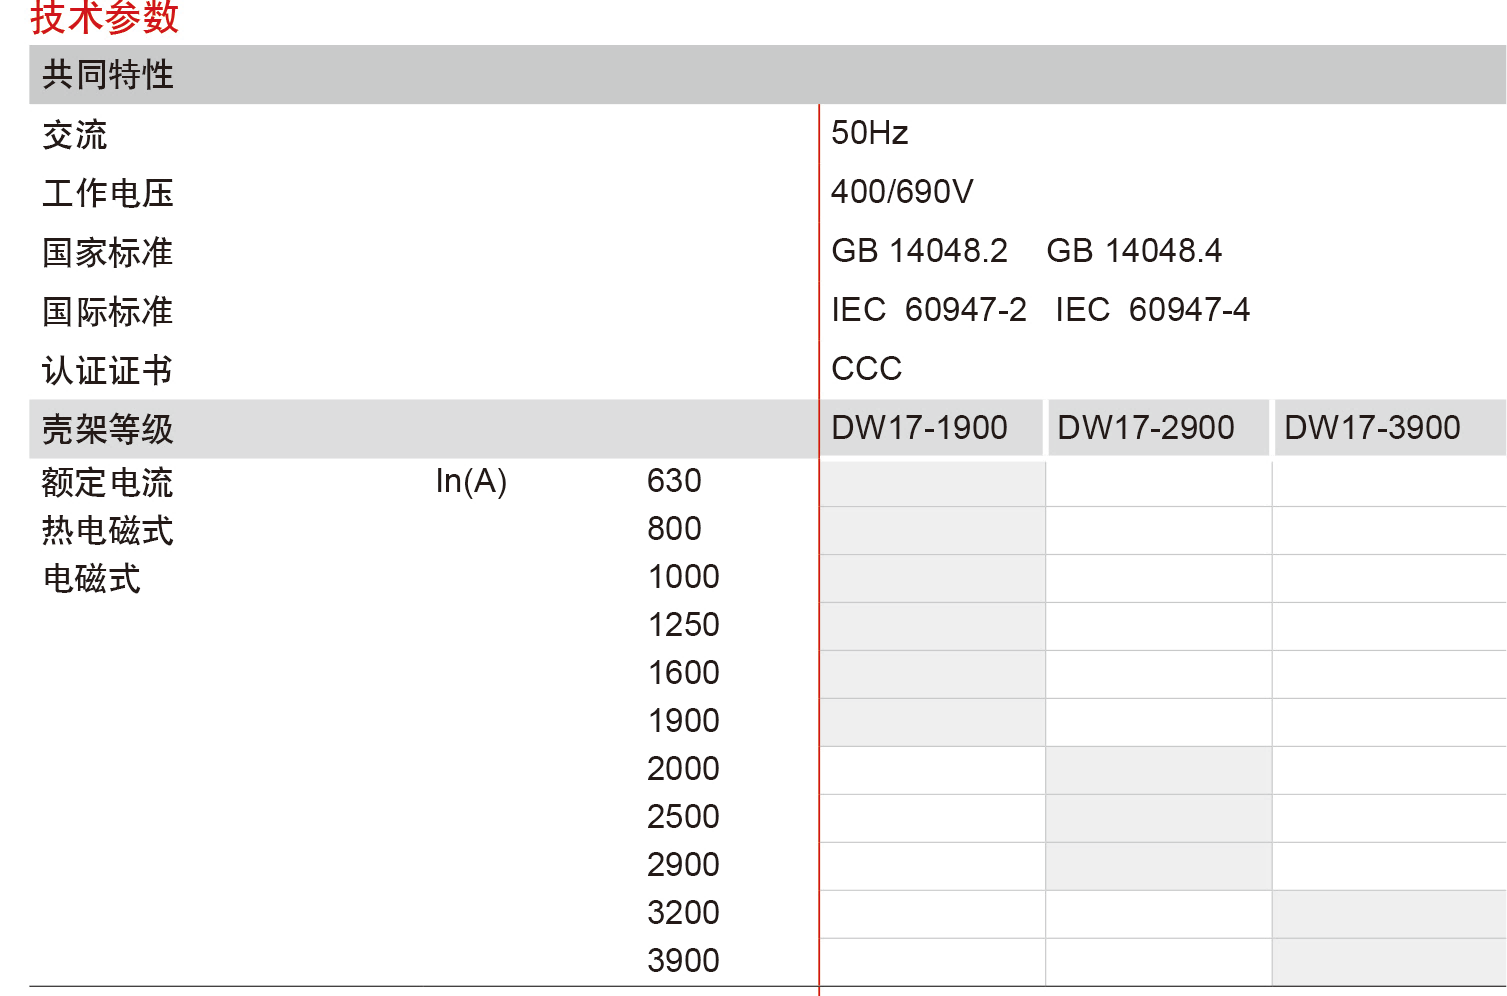Select IEC 60947-2 standard text

928,310
